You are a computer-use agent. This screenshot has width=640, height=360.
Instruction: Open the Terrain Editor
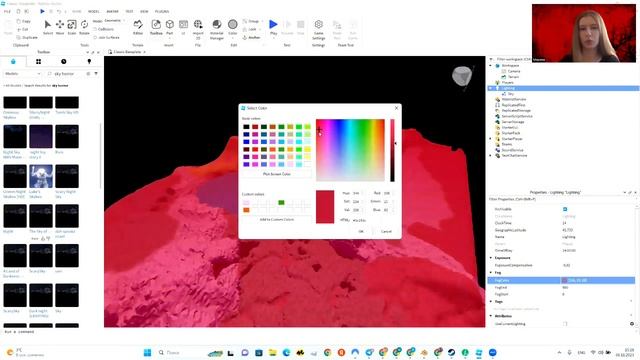[x=138, y=27]
